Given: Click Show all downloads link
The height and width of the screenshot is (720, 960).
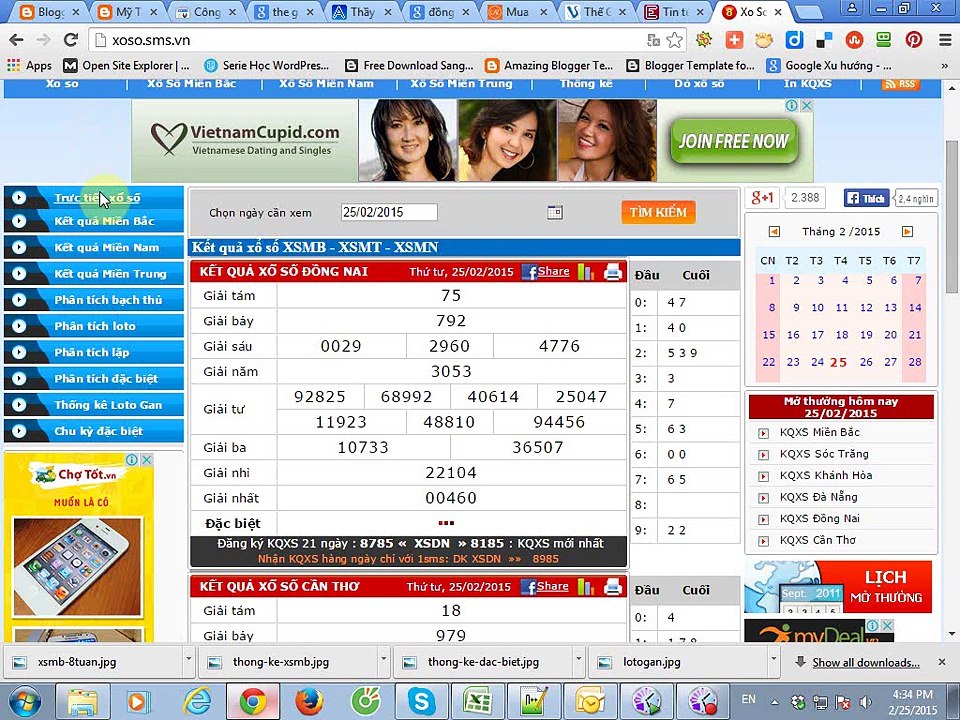Looking at the screenshot, I should (866, 662).
